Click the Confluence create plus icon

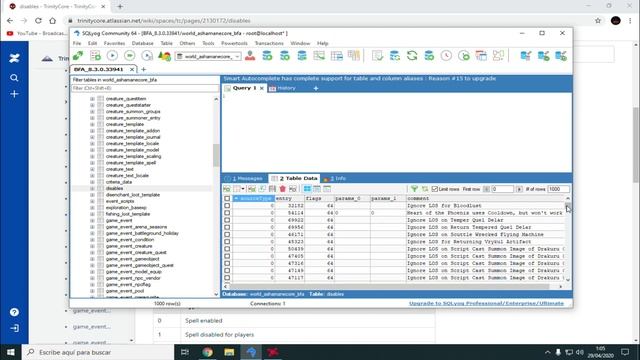pos(14,94)
